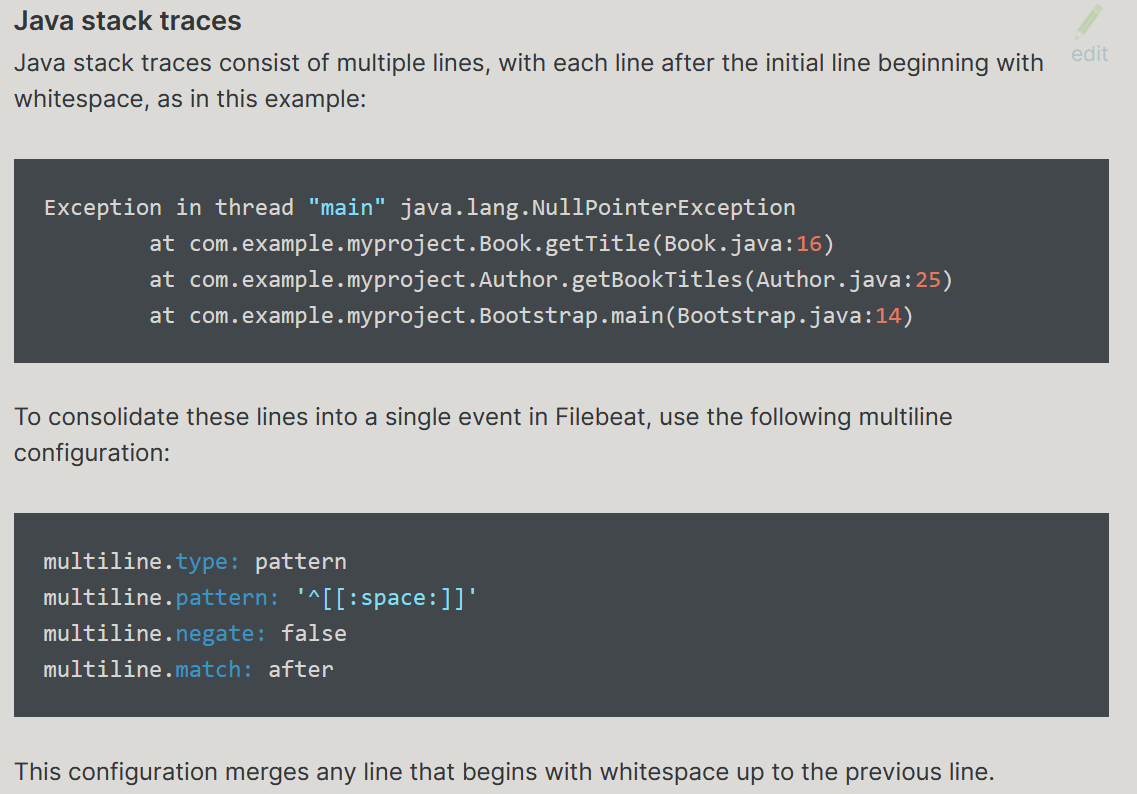The height and width of the screenshot is (794, 1137).
Task: Click the multiline.match key
Action: (x=148, y=670)
